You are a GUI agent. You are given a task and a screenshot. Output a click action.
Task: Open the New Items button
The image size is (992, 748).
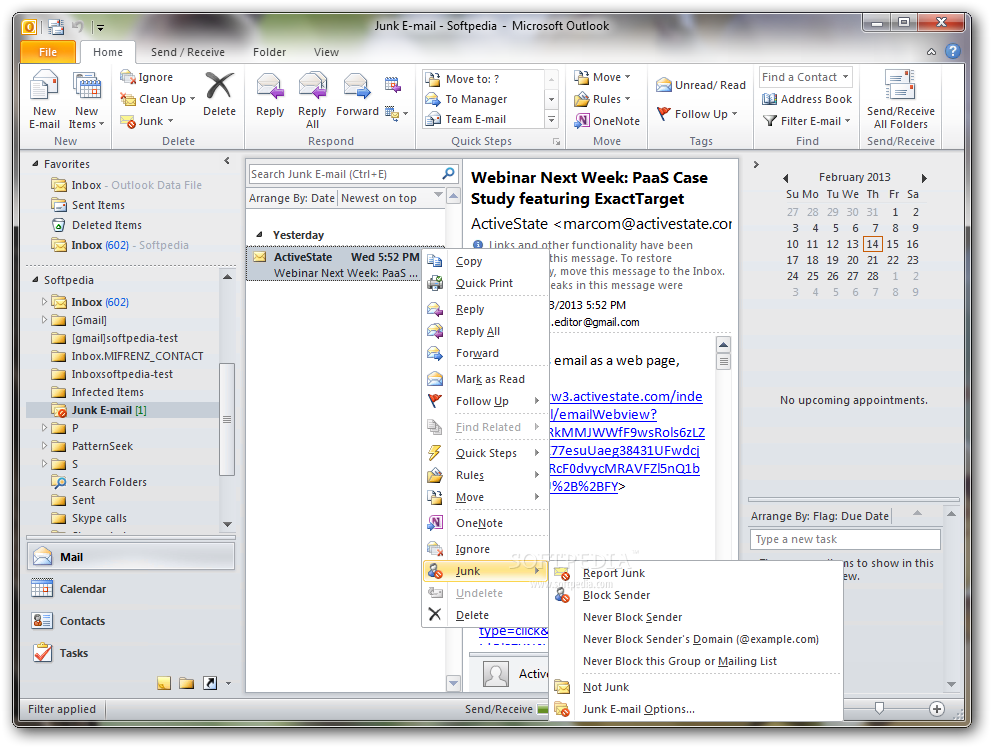(x=87, y=100)
